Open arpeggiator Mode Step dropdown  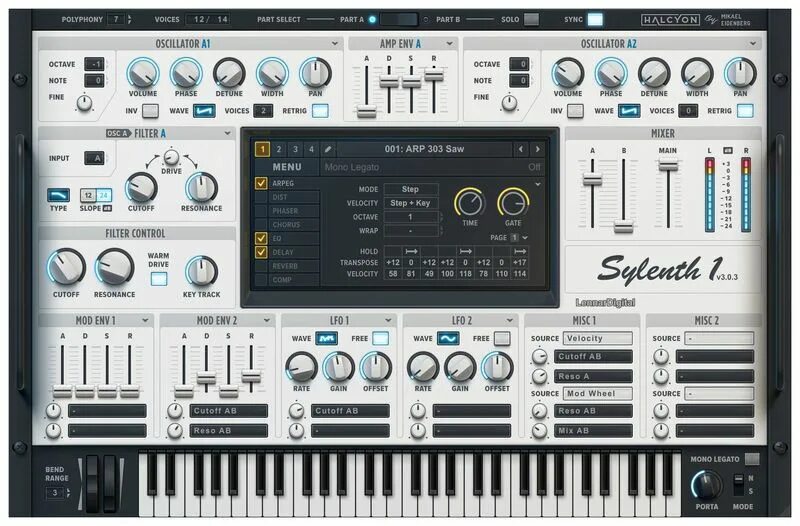point(411,189)
